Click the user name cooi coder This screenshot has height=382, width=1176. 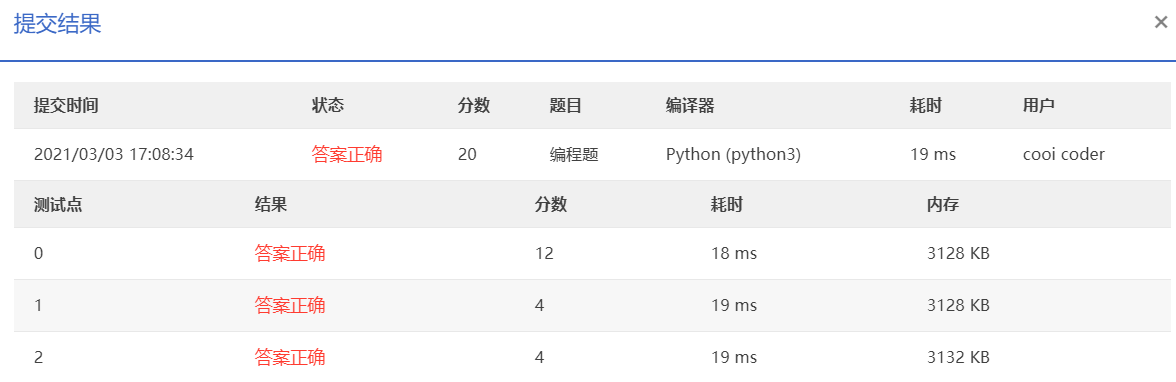[x=1064, y=155]
